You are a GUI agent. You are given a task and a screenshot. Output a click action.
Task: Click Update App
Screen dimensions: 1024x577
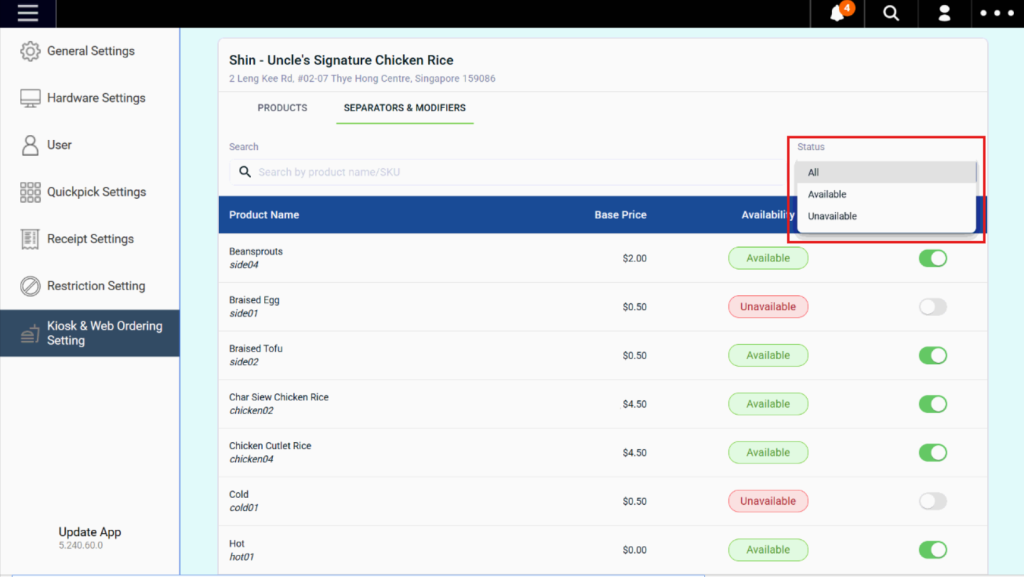89,532
